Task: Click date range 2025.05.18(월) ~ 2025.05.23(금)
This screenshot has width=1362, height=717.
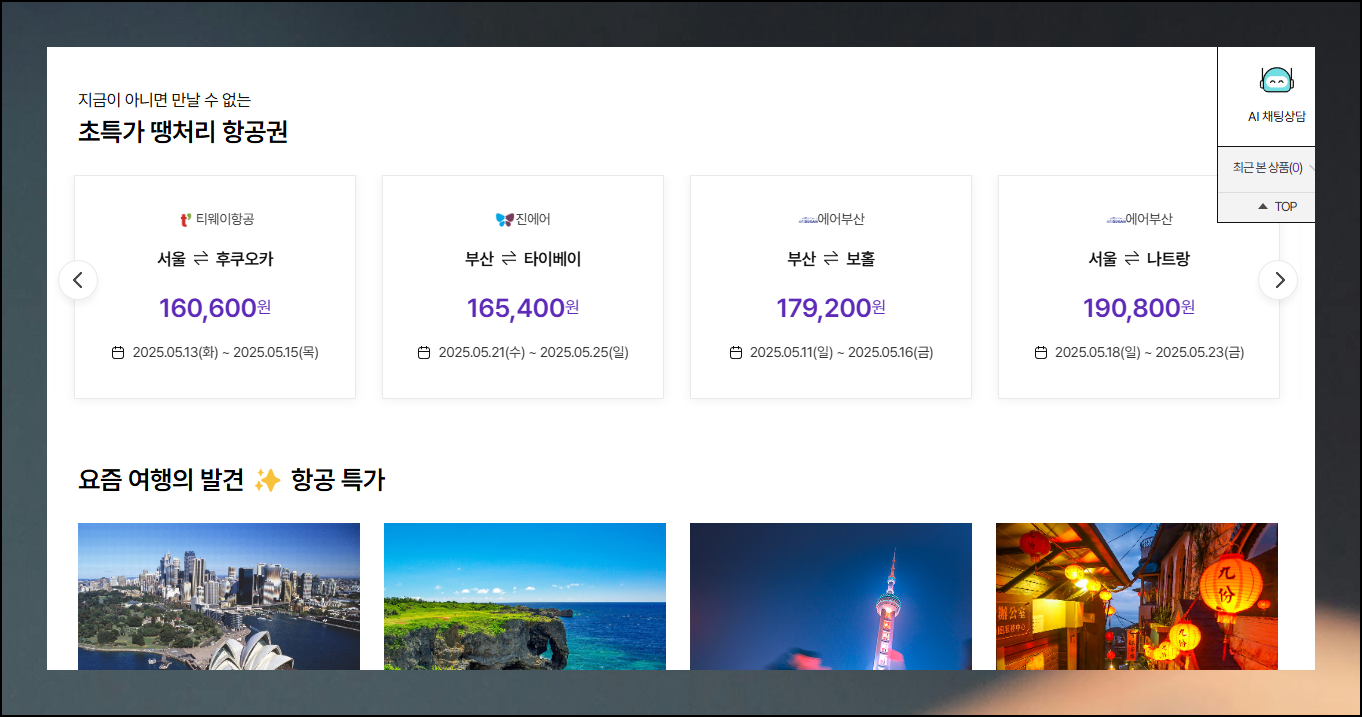Action: pyautogui.click(x=1150, y=352)
